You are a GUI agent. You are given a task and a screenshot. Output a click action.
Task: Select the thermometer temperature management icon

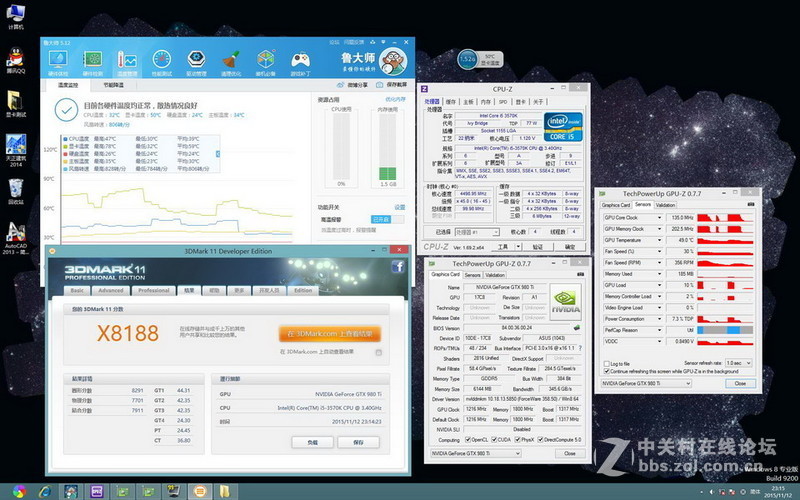[x=127, y=60]
